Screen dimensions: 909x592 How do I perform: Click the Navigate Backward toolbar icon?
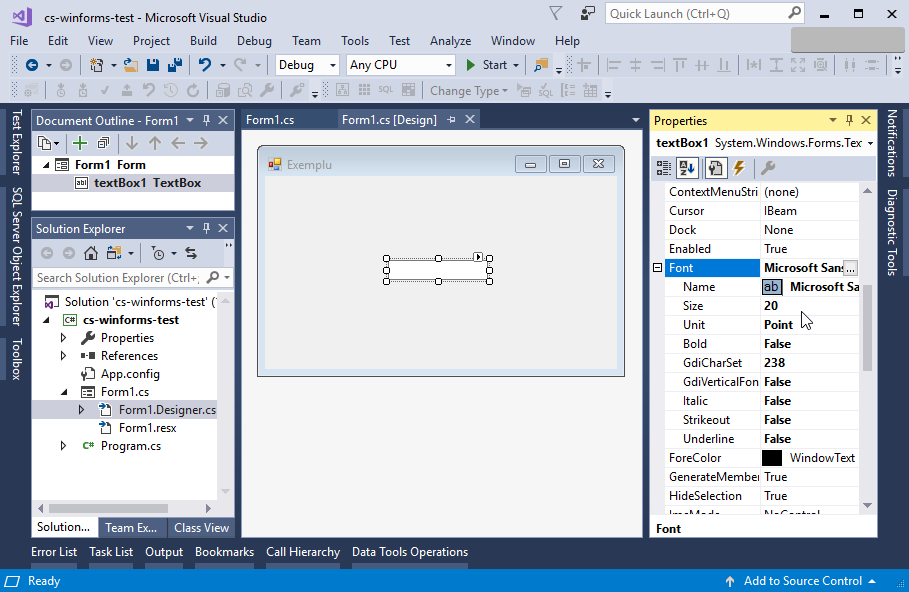(32, 65)
